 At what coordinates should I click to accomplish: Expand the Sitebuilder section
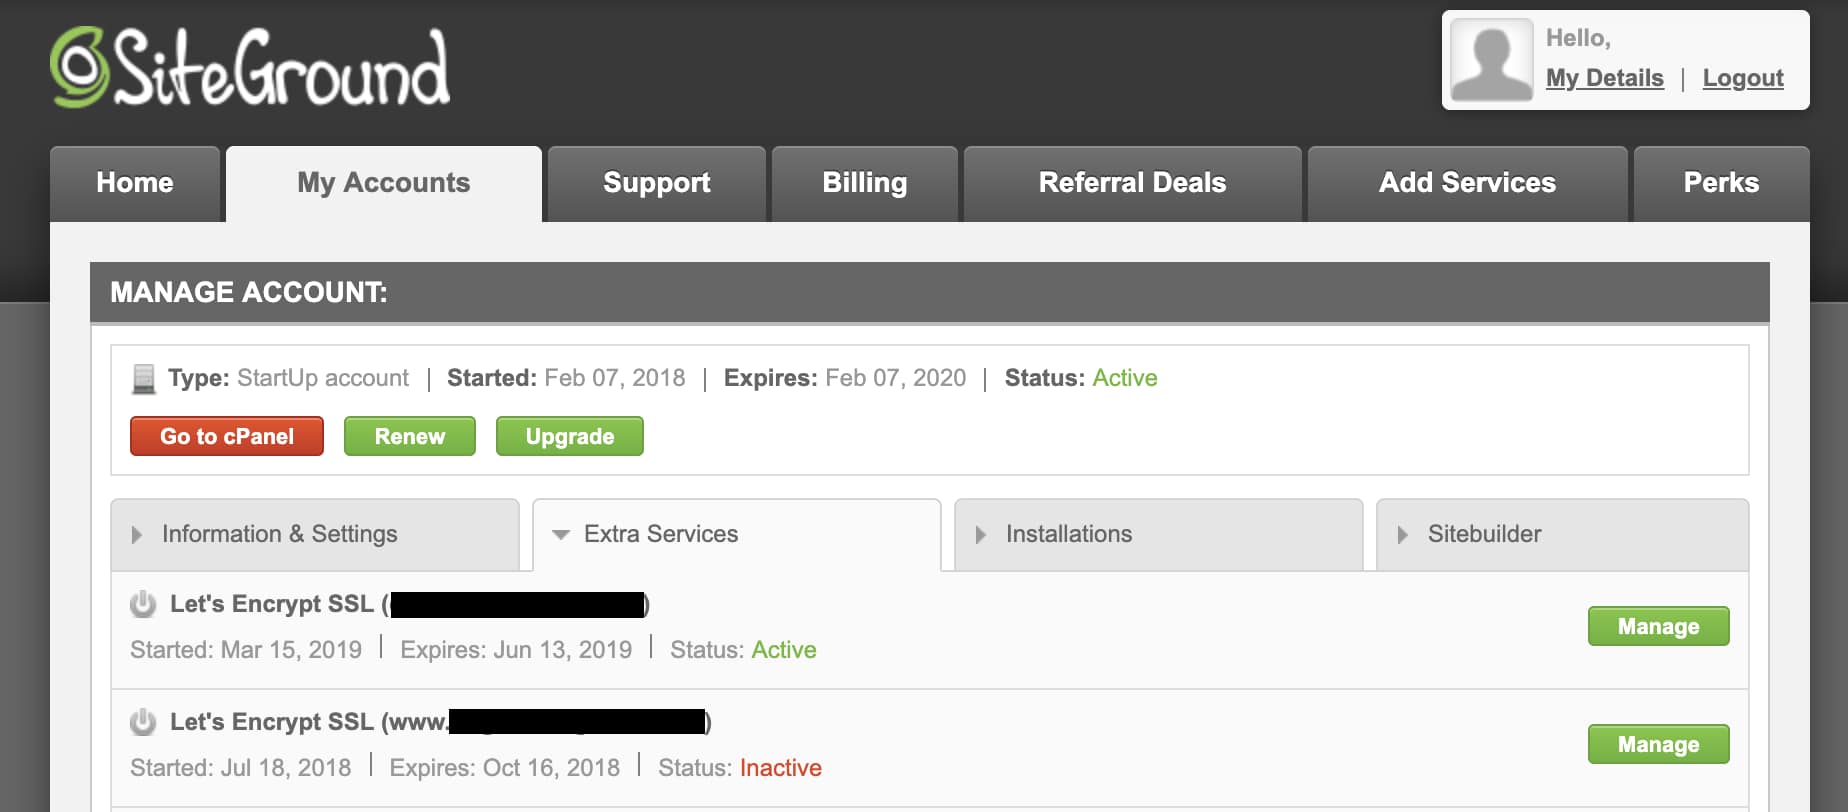(x=1562, y=535)
